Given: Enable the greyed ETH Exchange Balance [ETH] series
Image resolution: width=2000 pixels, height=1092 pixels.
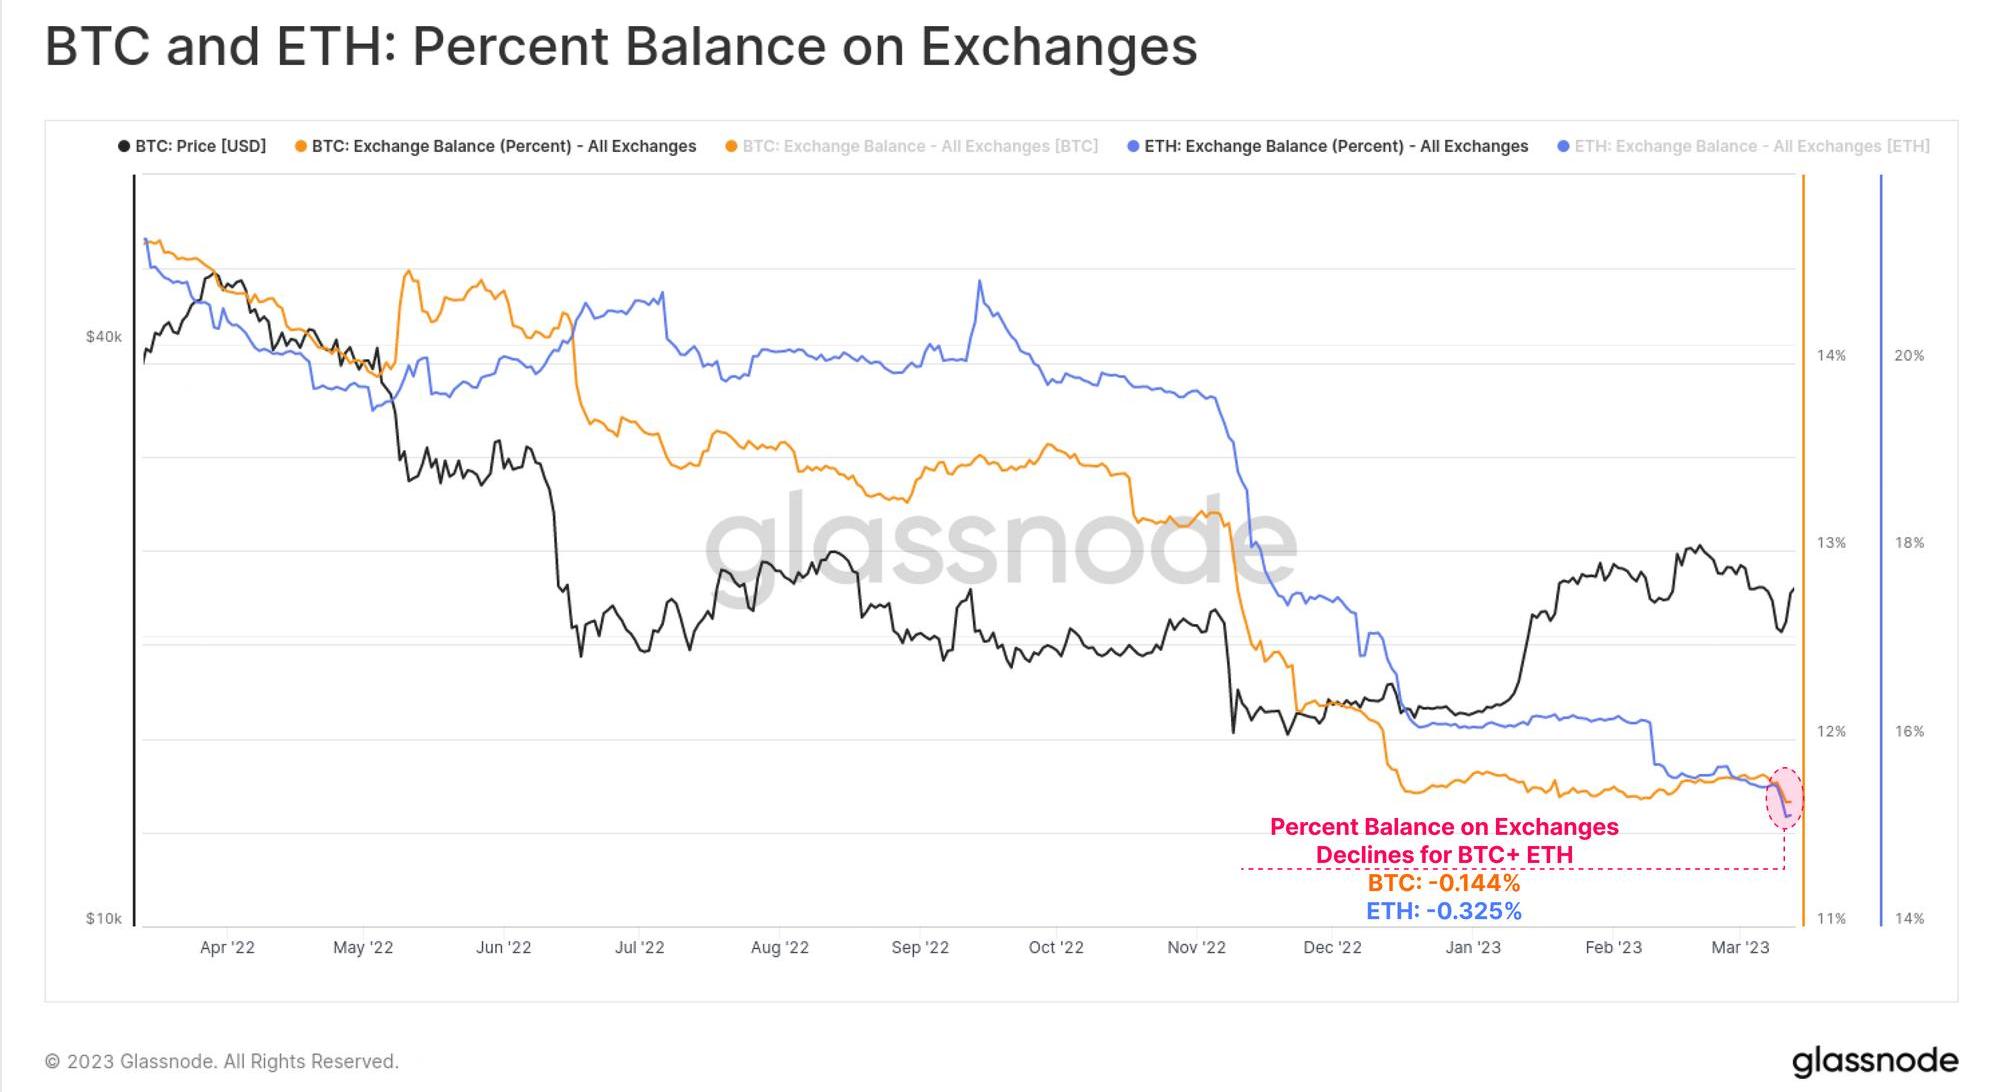Looking at the screenshot, I should pos(1743,146).
